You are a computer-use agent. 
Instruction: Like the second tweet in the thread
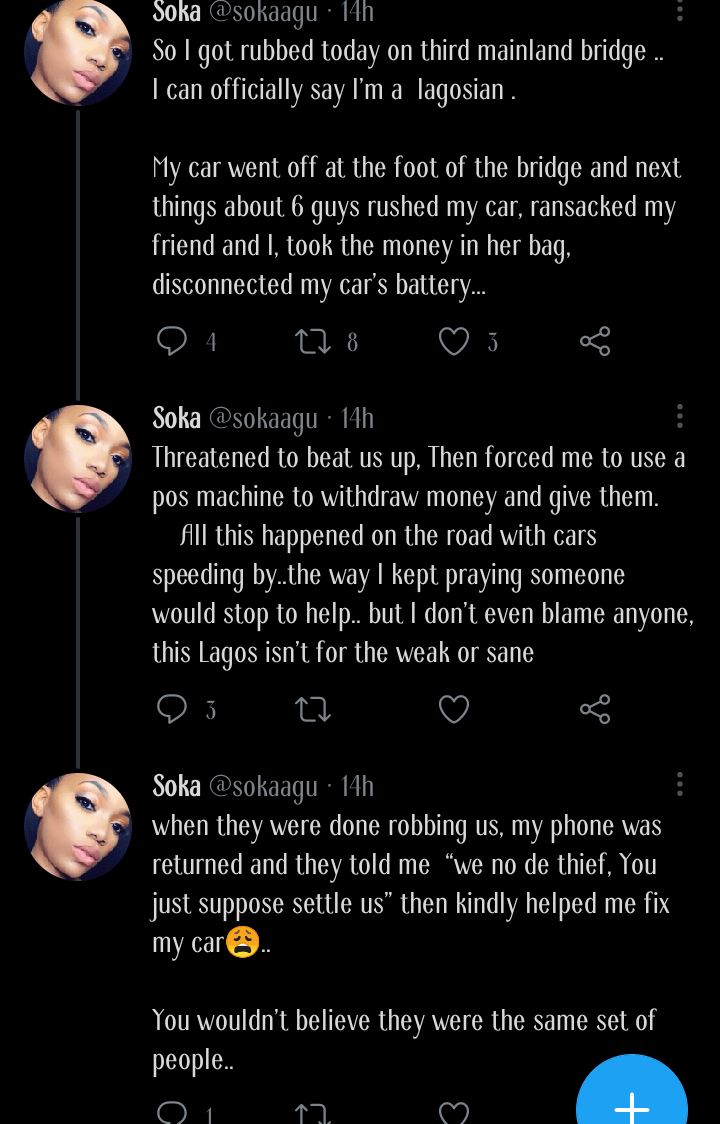454,709
